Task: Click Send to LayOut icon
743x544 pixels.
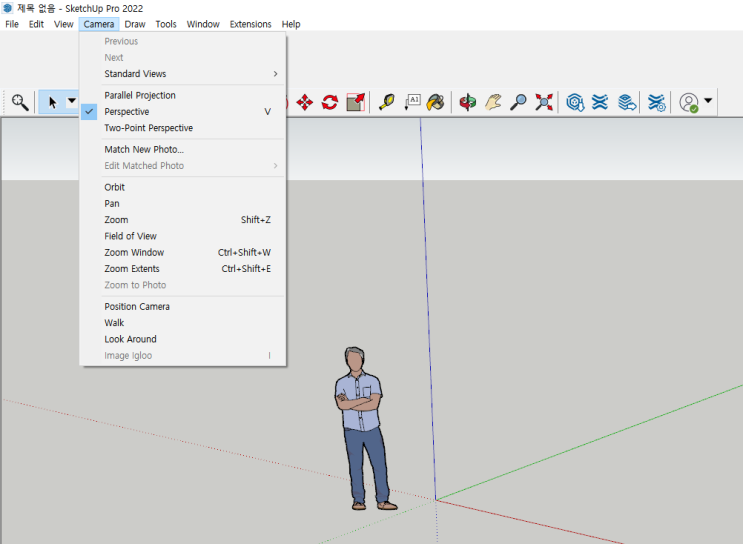Action: pyautogui.click(x=626, y=102)
